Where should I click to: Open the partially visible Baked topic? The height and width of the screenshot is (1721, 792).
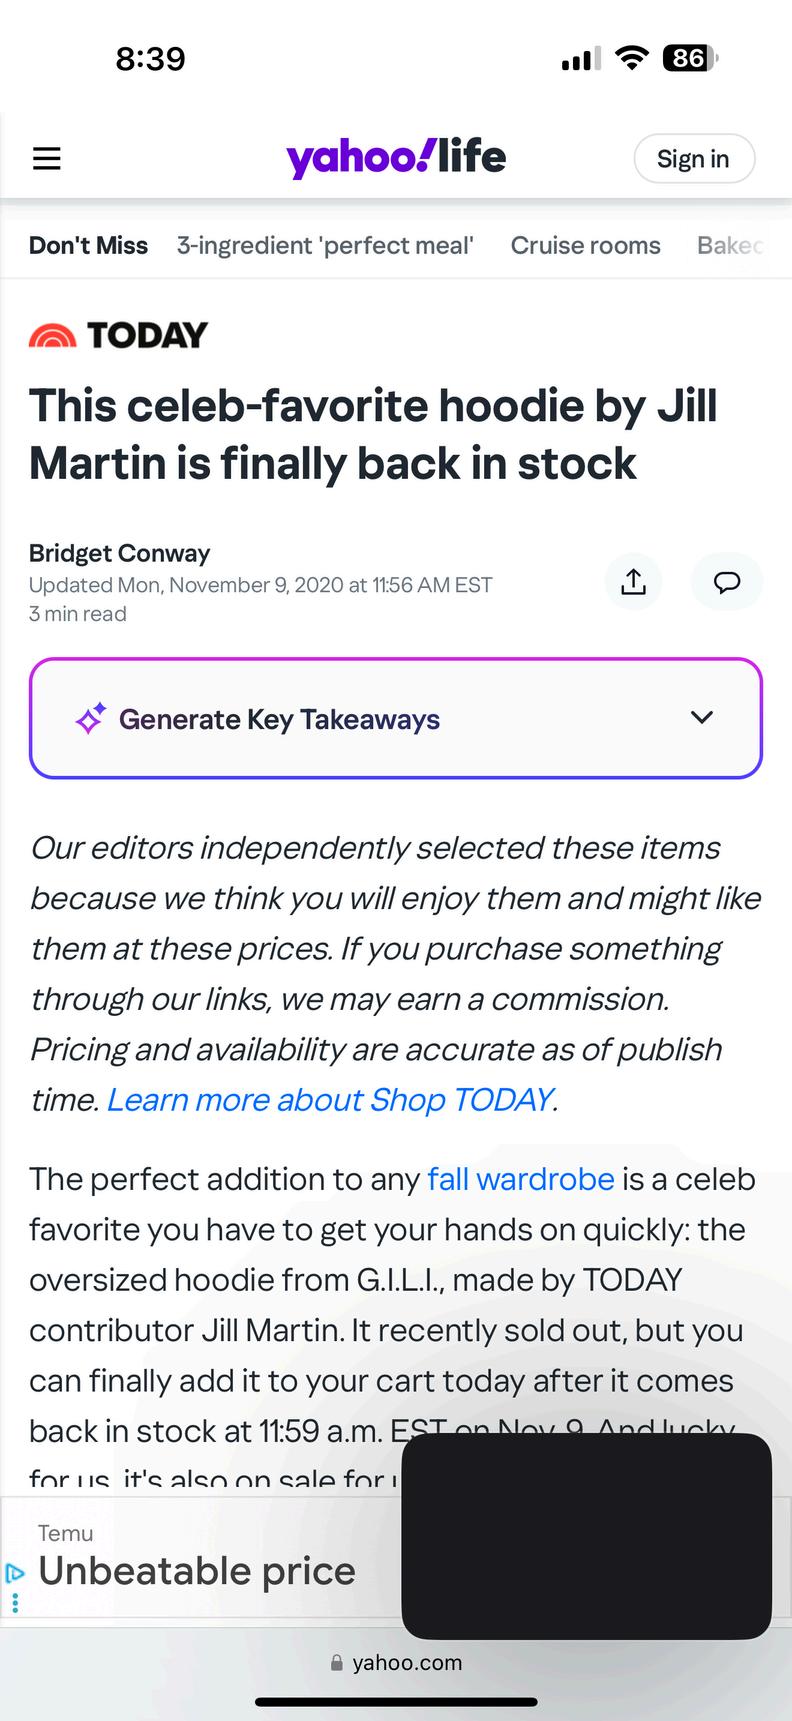pyautogui.click(x=730, y=245)
